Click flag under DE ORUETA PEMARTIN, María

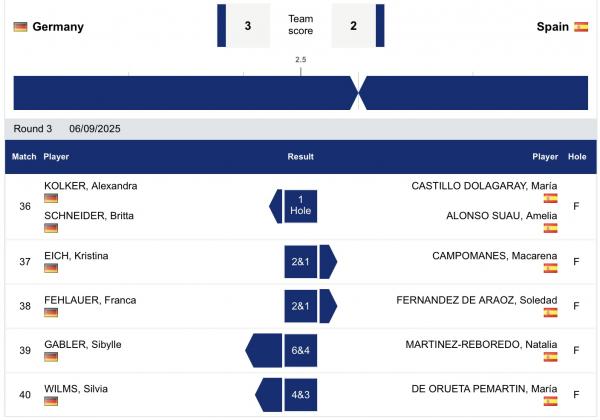tap(550, 401)
